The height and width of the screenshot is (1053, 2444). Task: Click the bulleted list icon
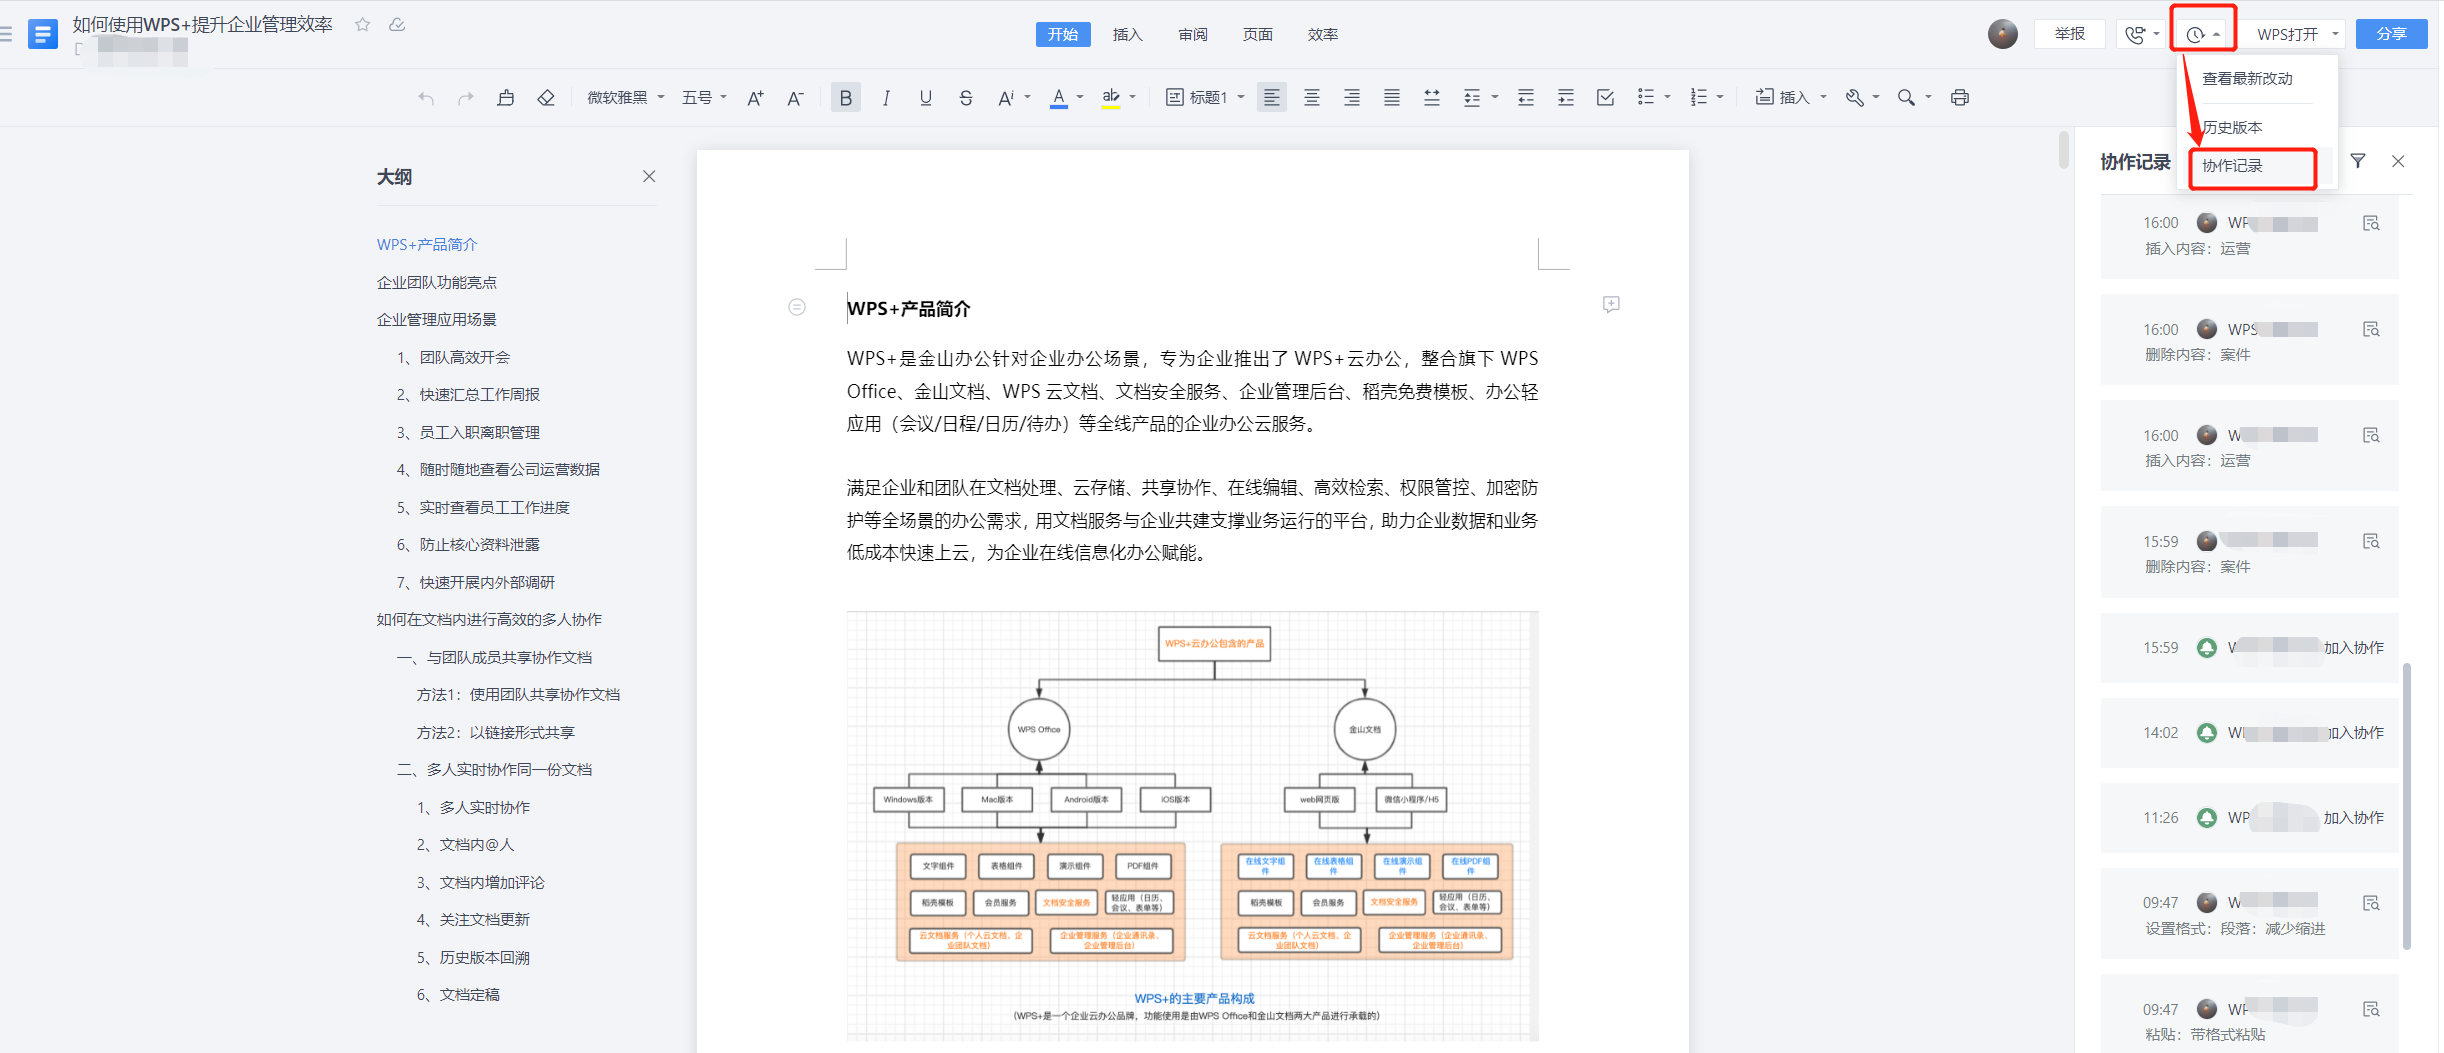click(x=1646, y=97)
